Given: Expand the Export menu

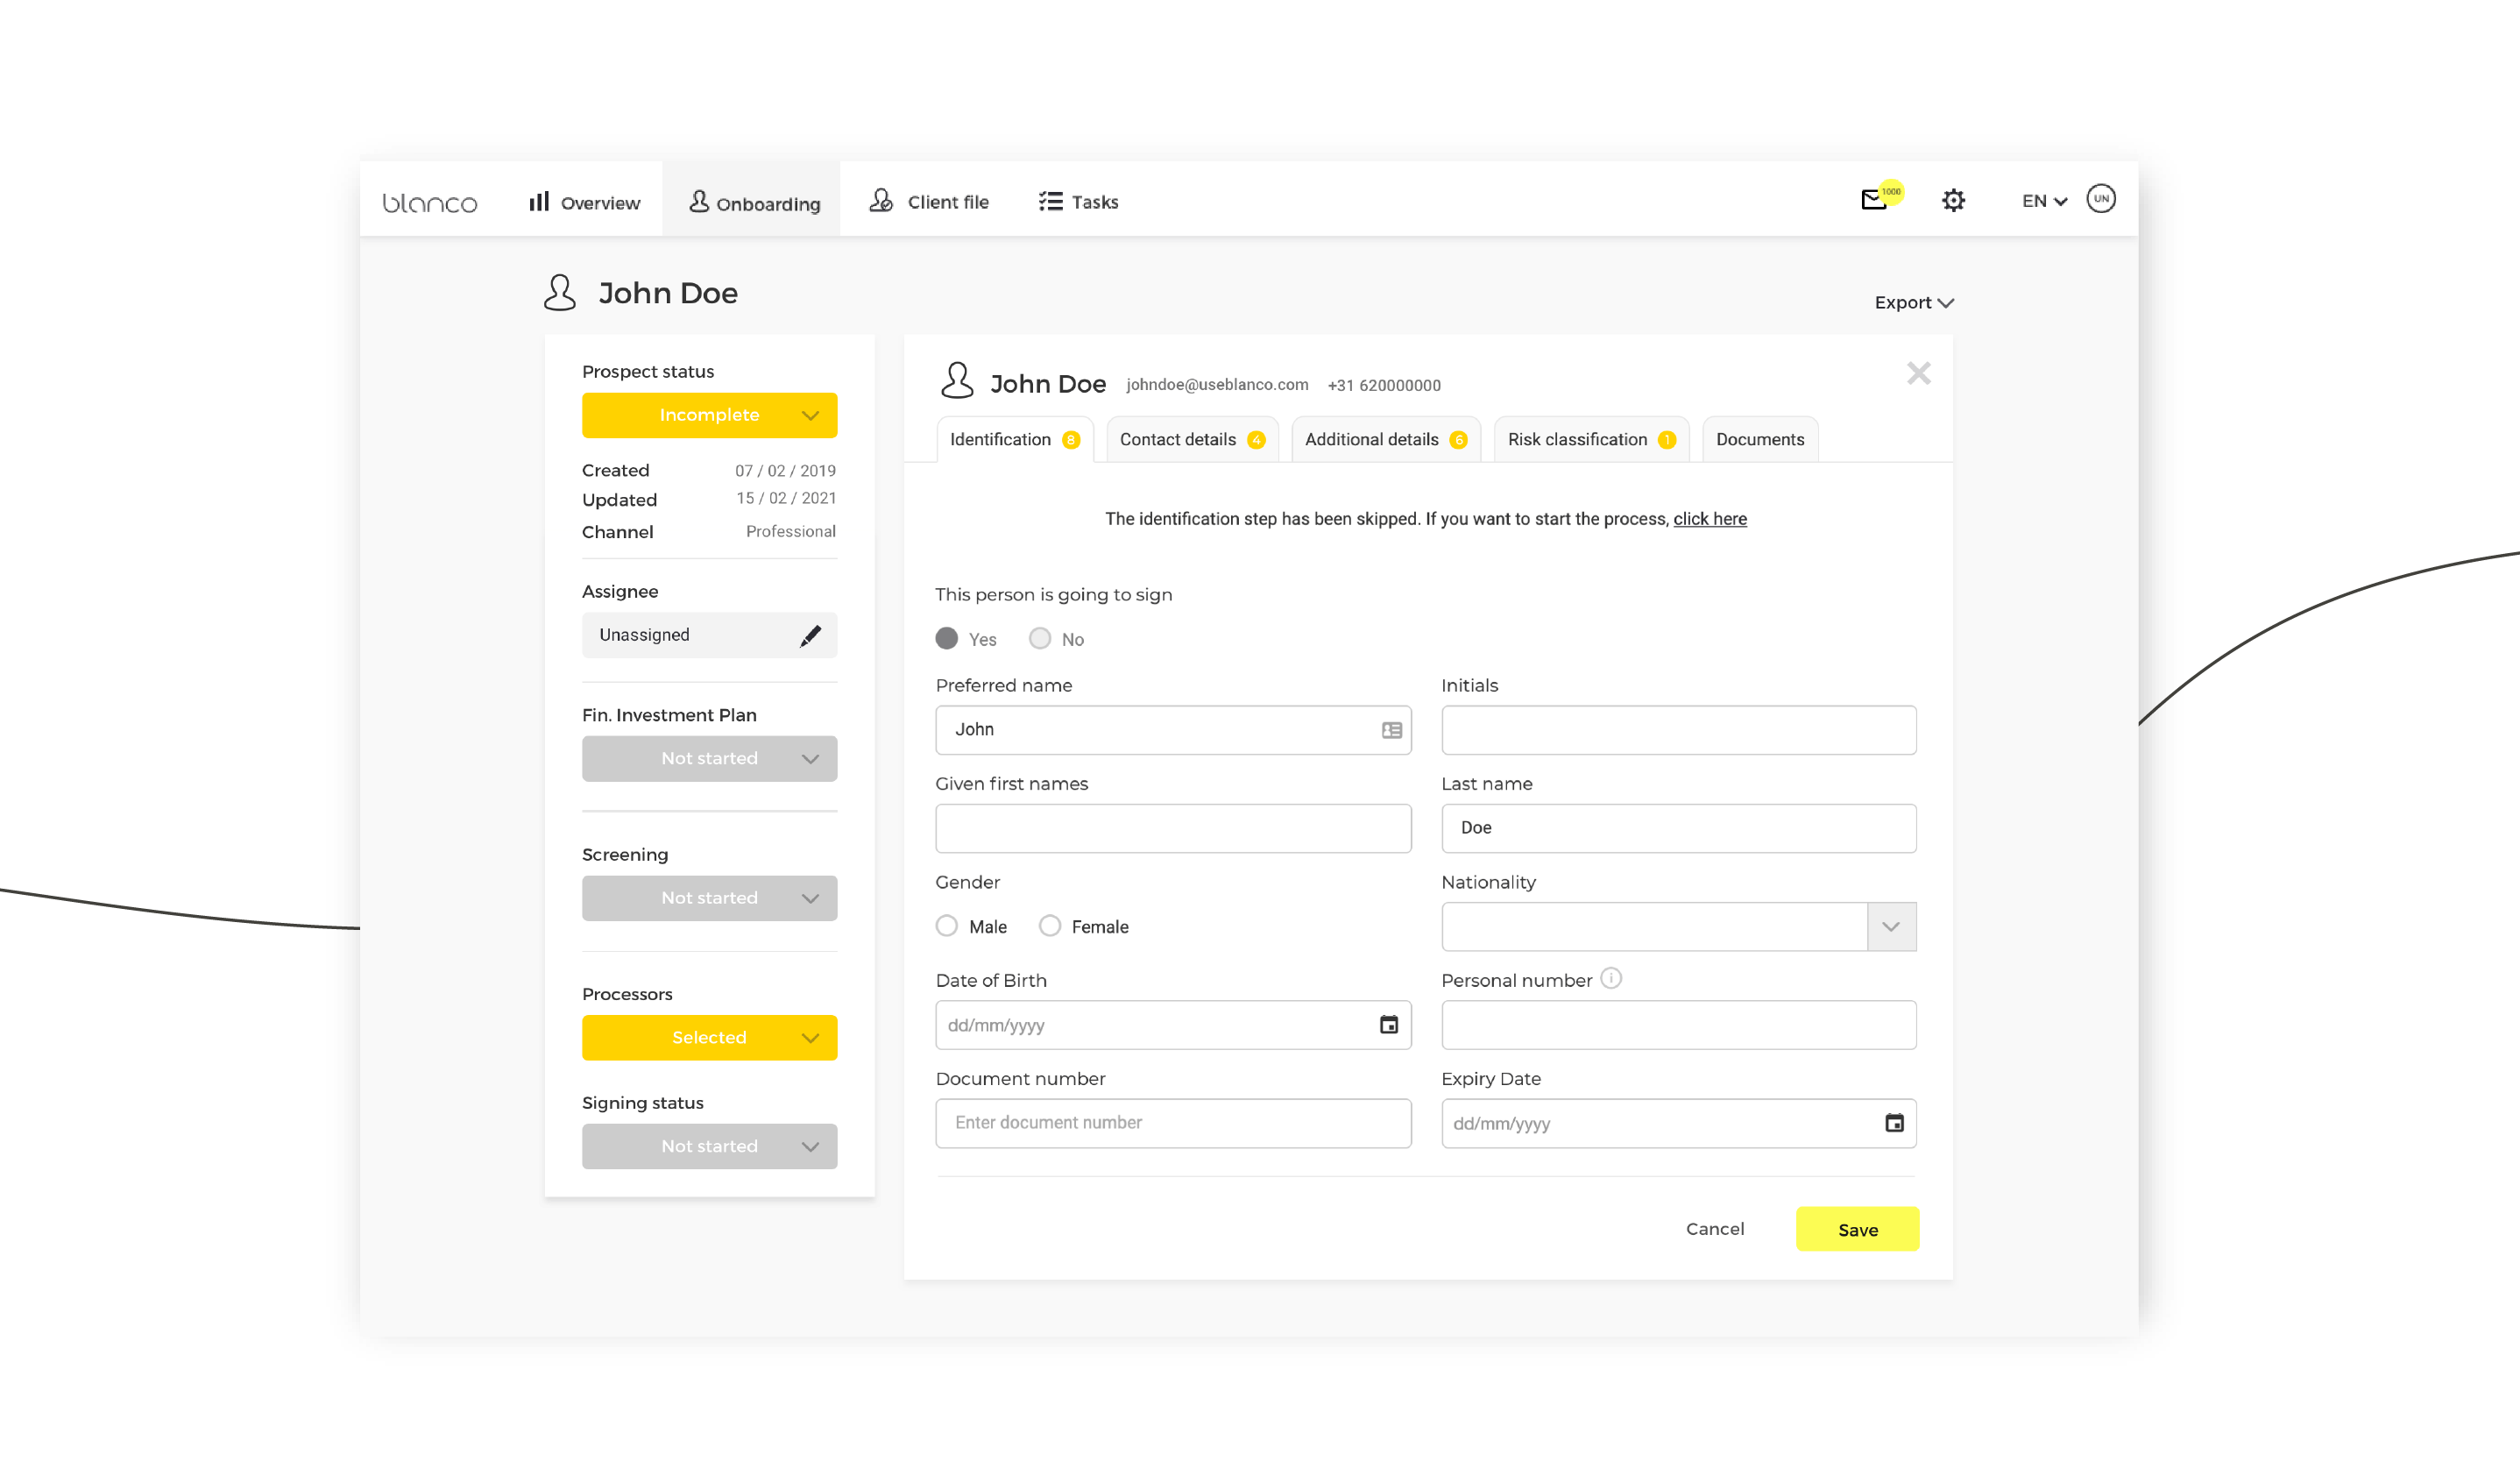Looking at the screenshot, I should pyautogui.click(x=1913, y=303).
